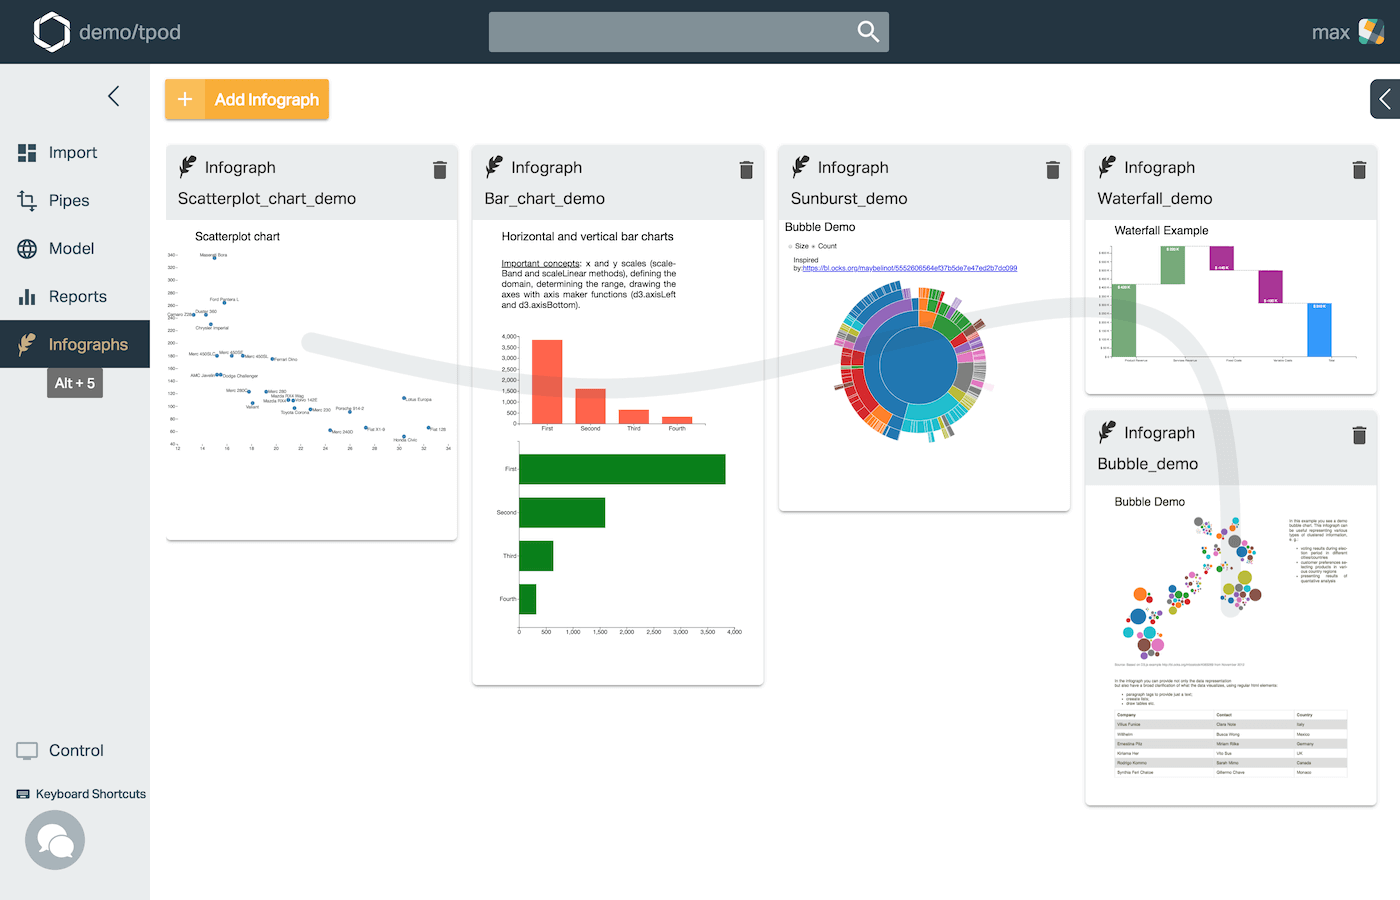Screen dimensions: 1400x900
Task: Expand the right panel chevron
Action: tap(1384, 99)
